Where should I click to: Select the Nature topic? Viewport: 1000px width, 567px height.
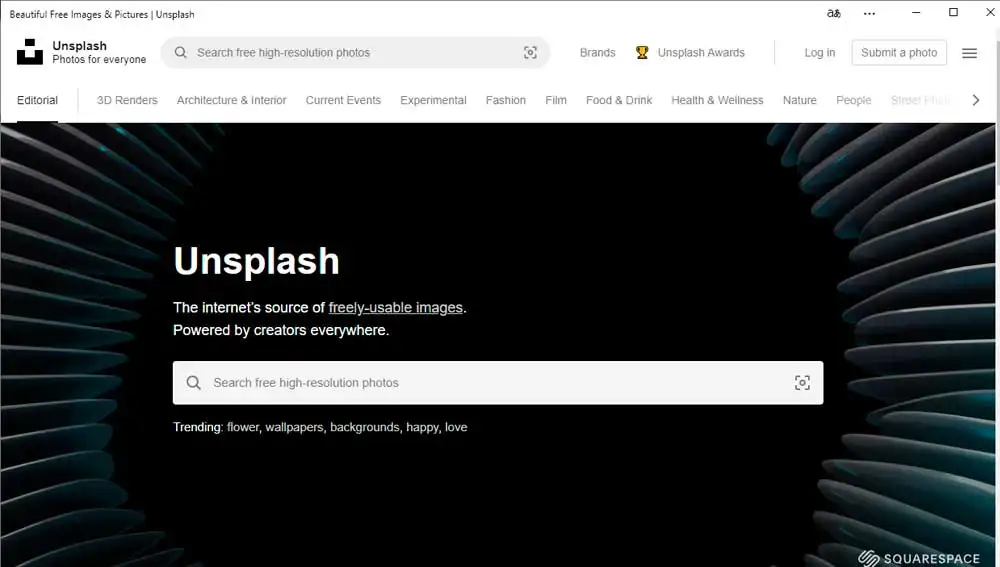pos(799,100)
